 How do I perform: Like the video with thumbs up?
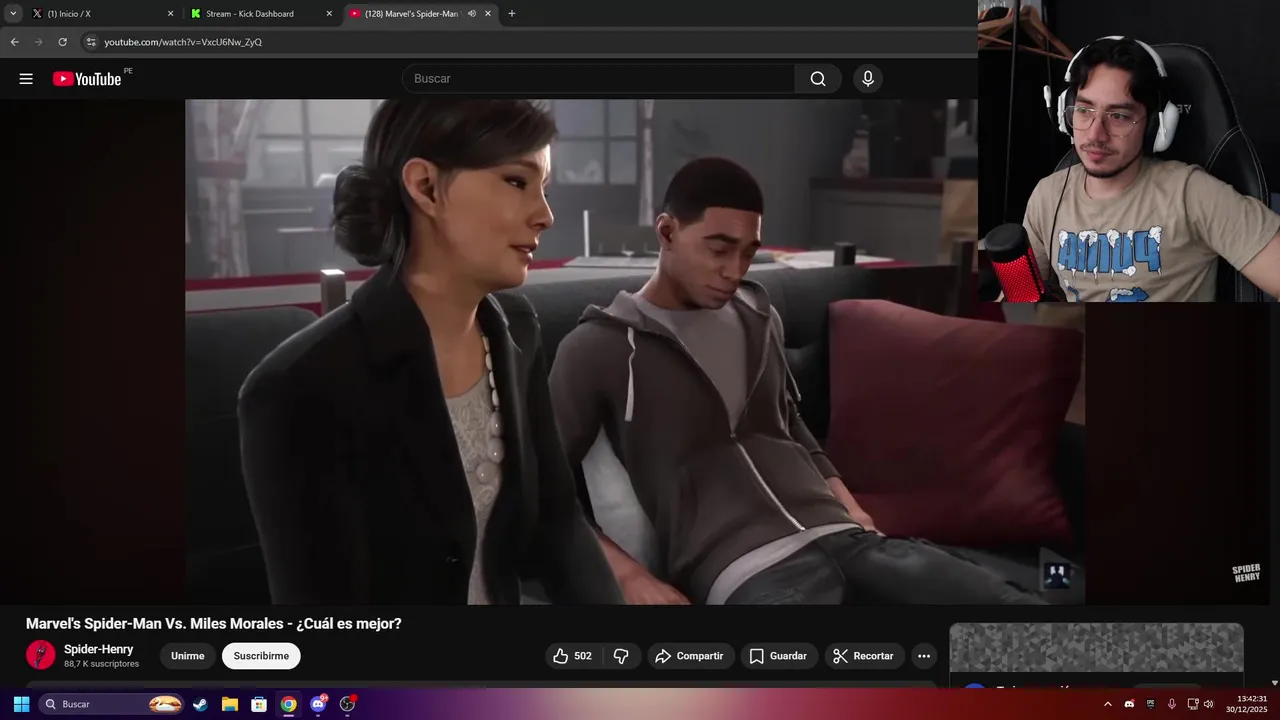tap(560, 656)
